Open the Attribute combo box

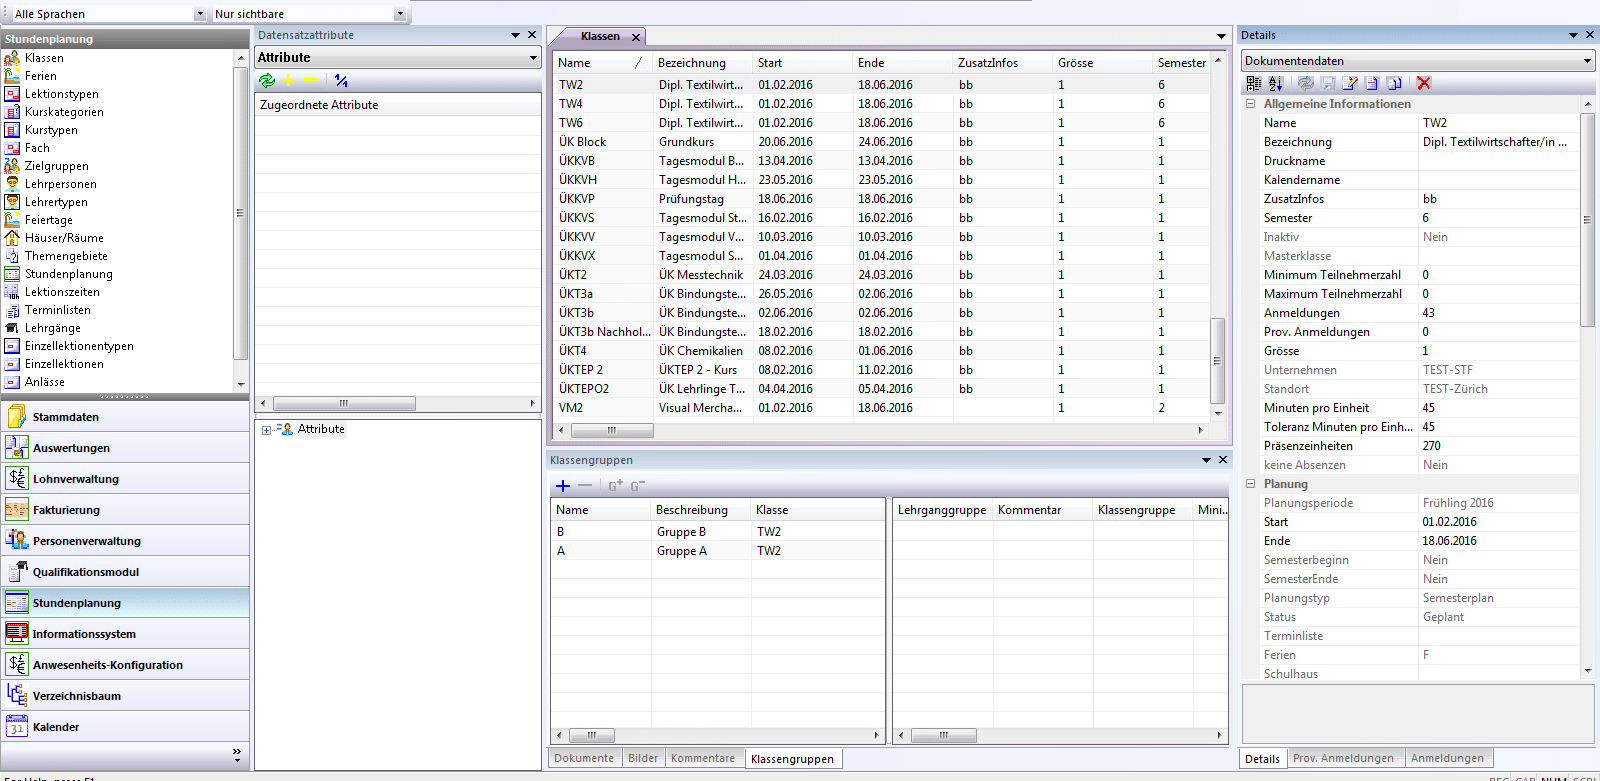(533, 58)
